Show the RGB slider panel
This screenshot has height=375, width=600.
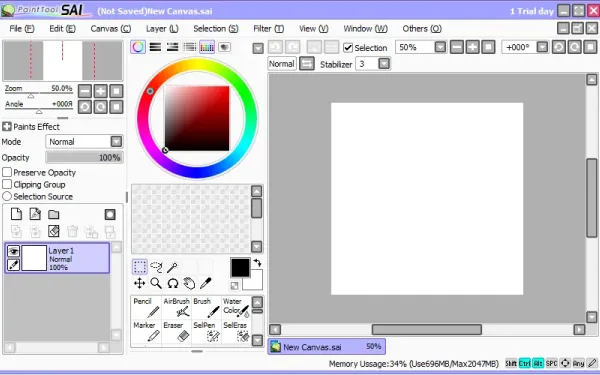(x=155, y=47)
